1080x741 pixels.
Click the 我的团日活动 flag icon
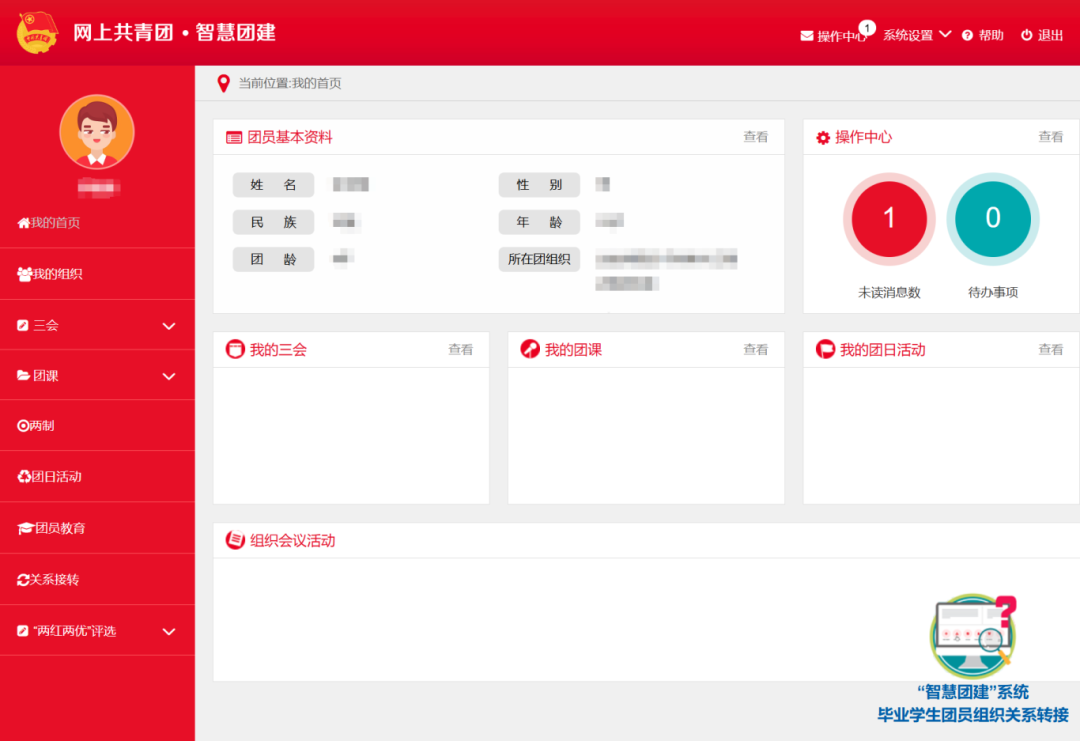pos(825,349)
